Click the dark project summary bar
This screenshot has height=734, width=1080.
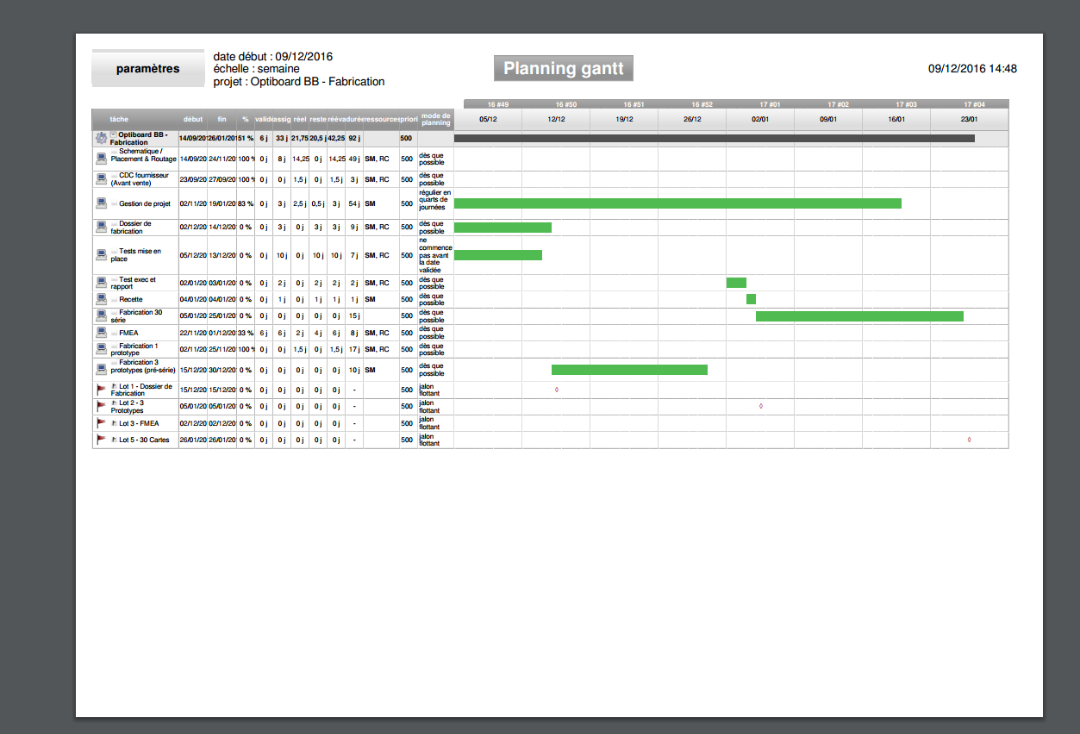point(714,138)
